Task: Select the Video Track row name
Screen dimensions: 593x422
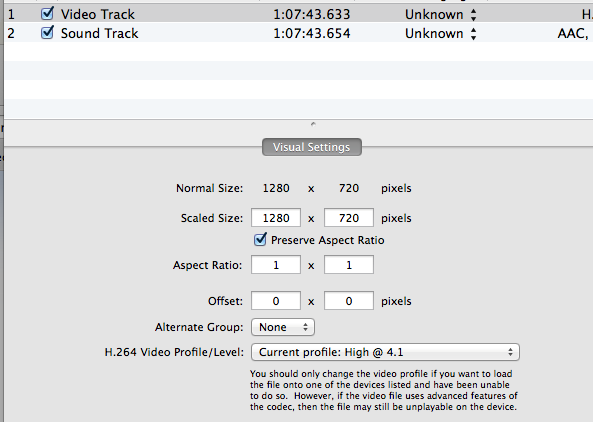Action: (98, 14)
